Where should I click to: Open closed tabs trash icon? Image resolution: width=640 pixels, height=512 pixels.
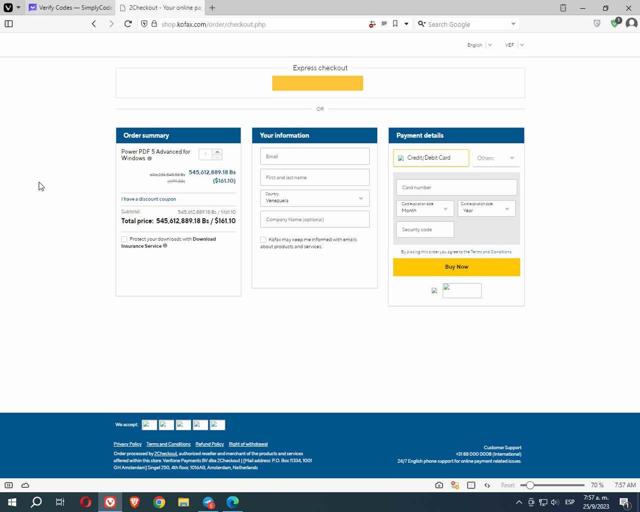563,7
